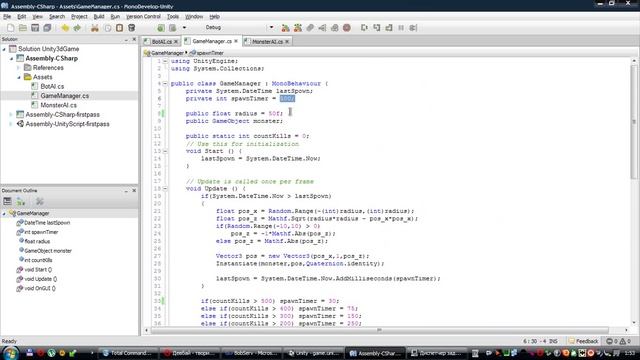Collapse the Solution Unity3dGame tree node
This screenshot has width=640, height=360.
[x=4, y=49]
